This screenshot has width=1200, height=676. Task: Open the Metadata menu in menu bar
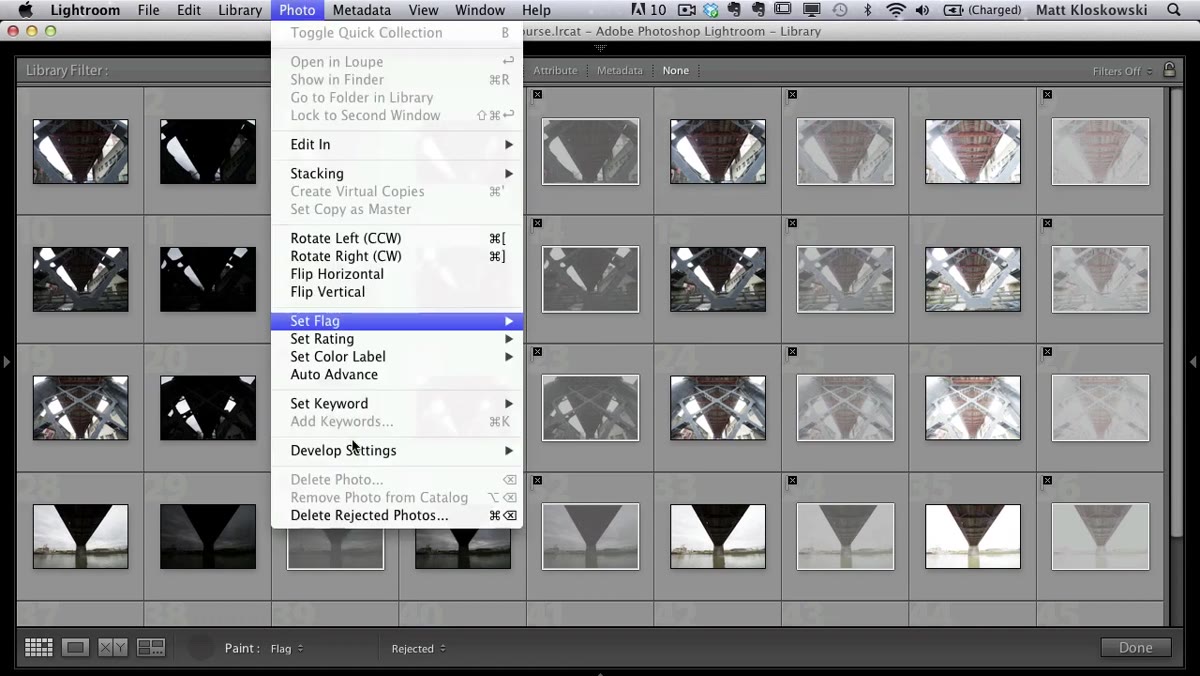(362, 10)
